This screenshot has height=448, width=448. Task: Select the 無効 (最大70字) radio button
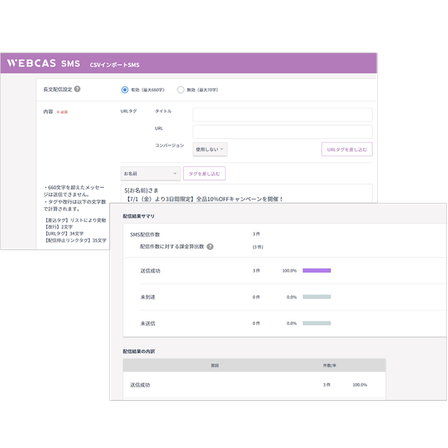coord(181,90)
